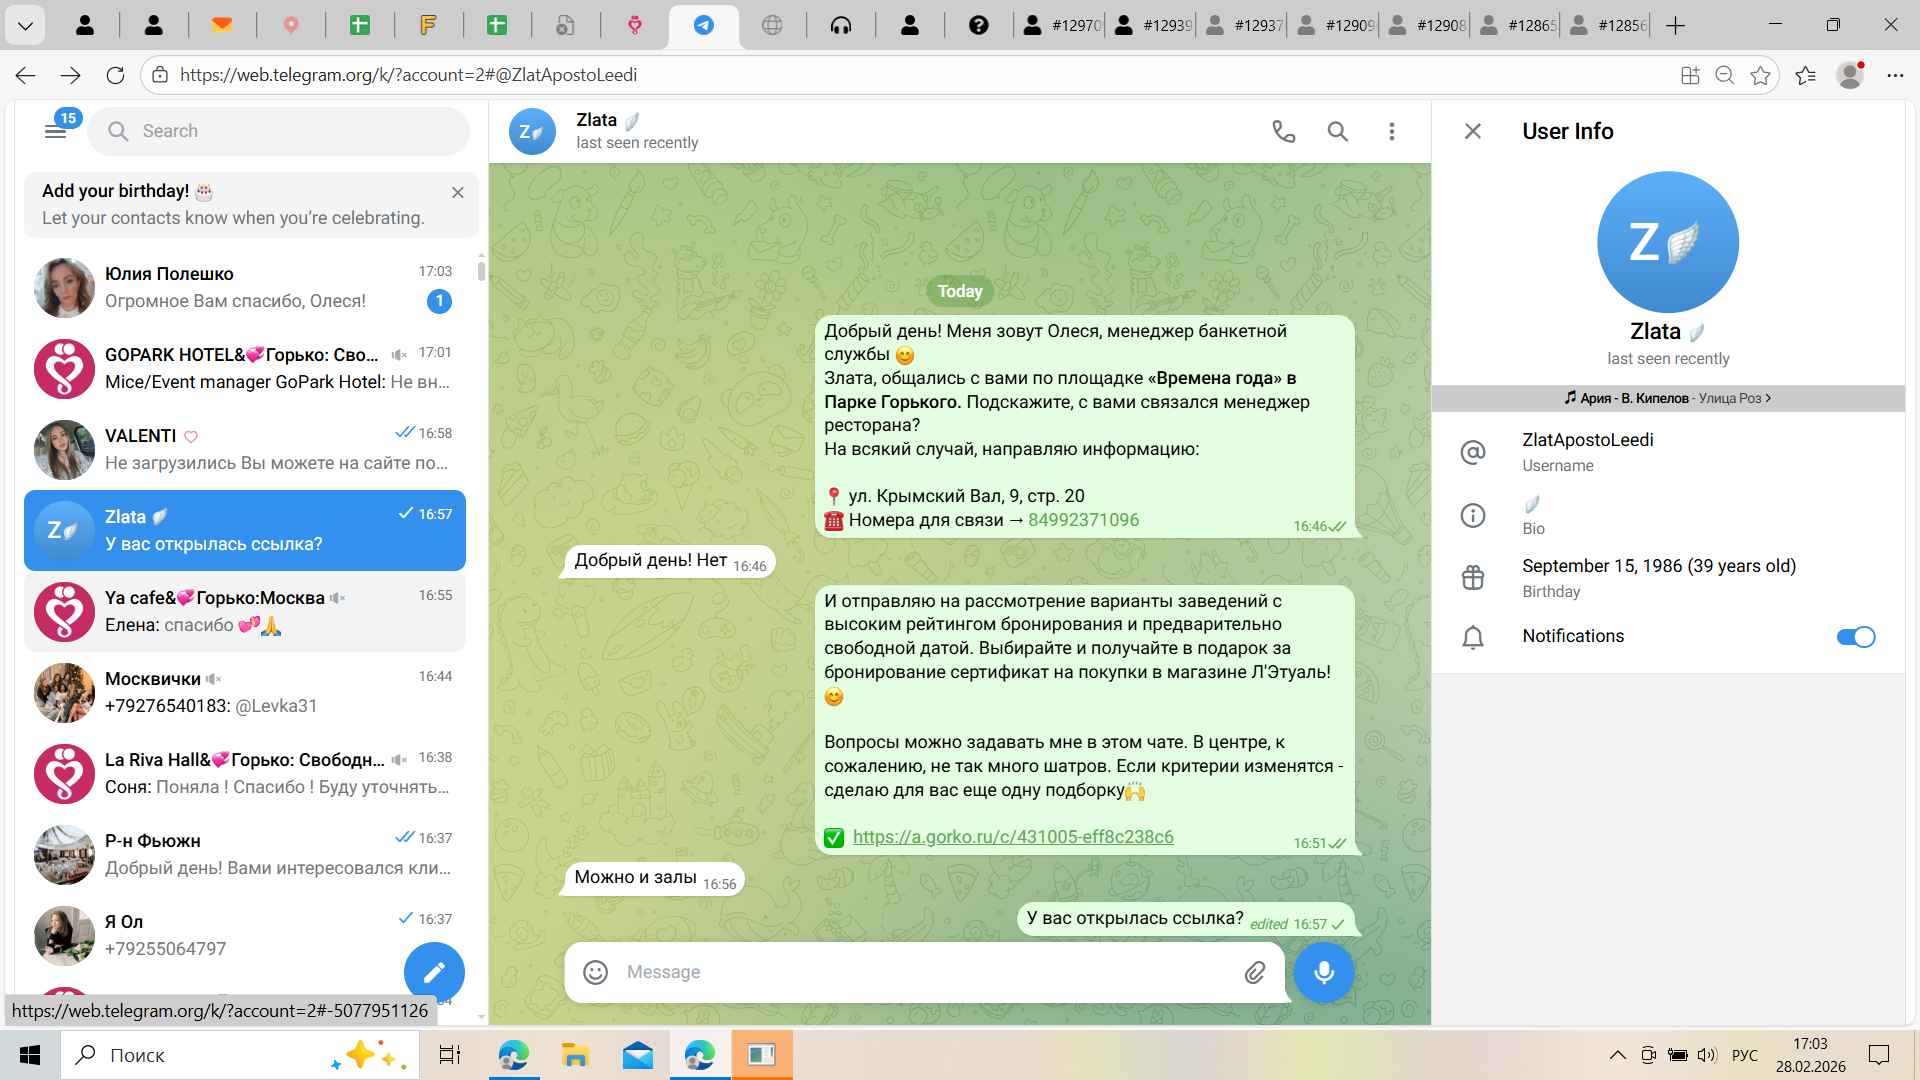Search within the Zlata chat

1337,131
